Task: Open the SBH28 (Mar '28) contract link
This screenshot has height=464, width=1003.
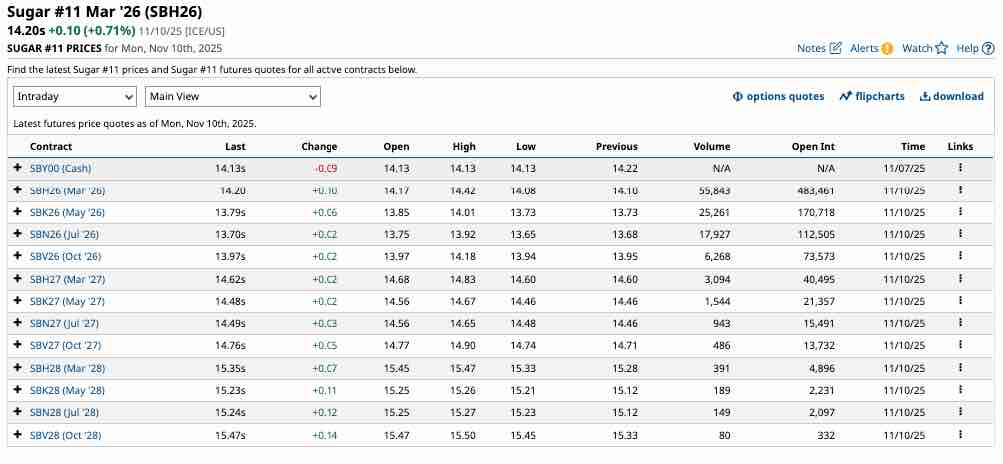Action: pyautogui.click(x=67, y=368)
